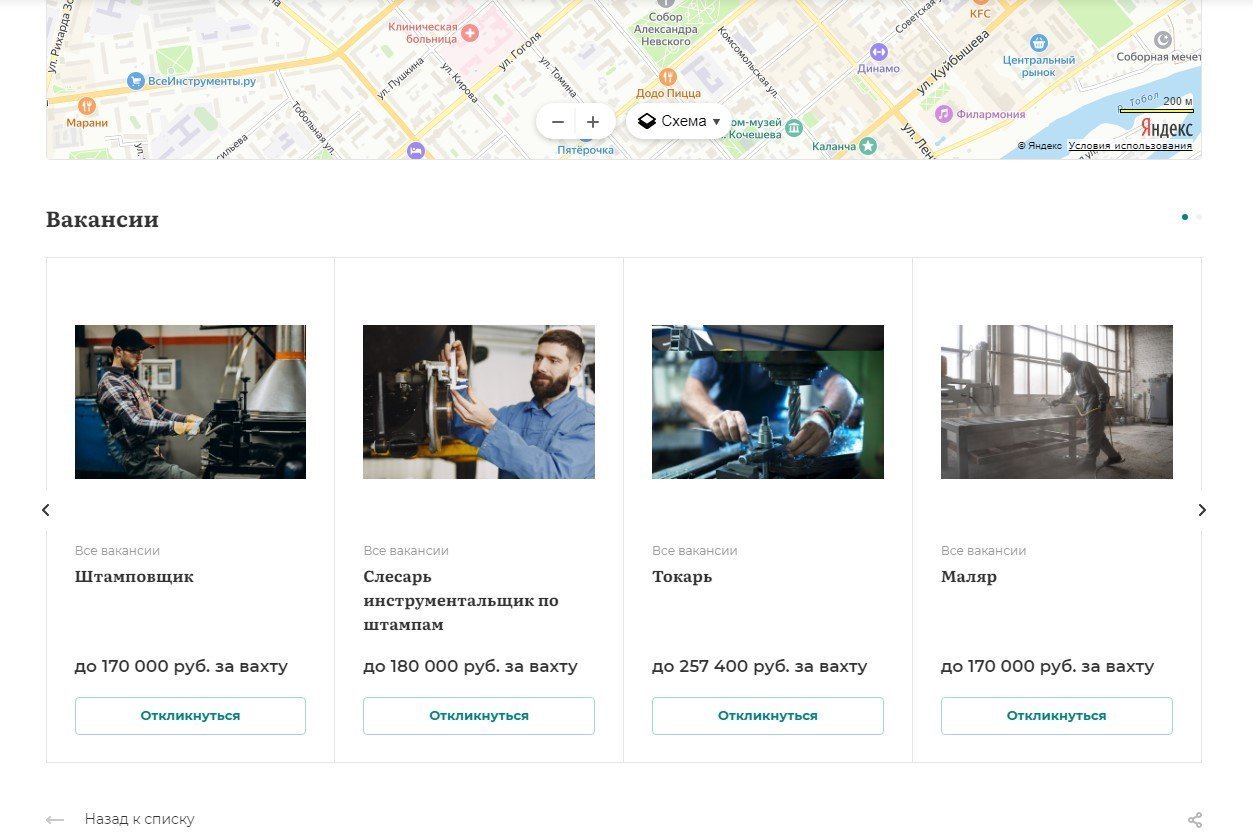
Task: Go back via Назад к списку
Action: coord(139,819)
